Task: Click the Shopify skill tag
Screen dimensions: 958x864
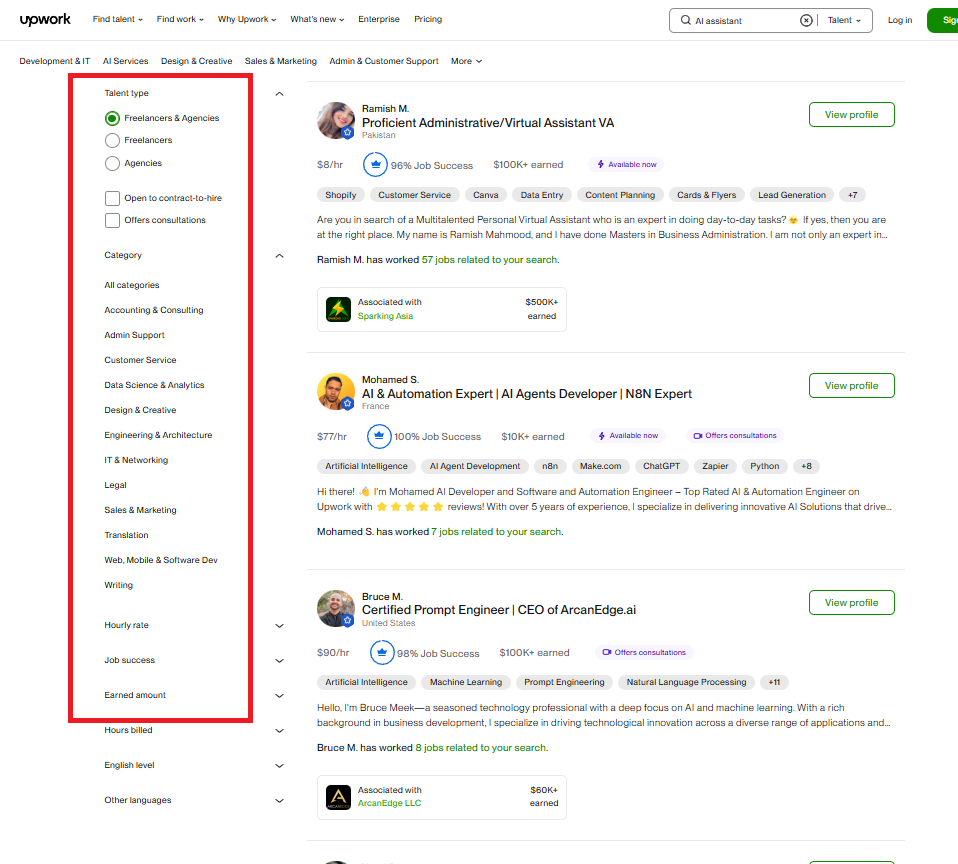Action: pos(340,195)
